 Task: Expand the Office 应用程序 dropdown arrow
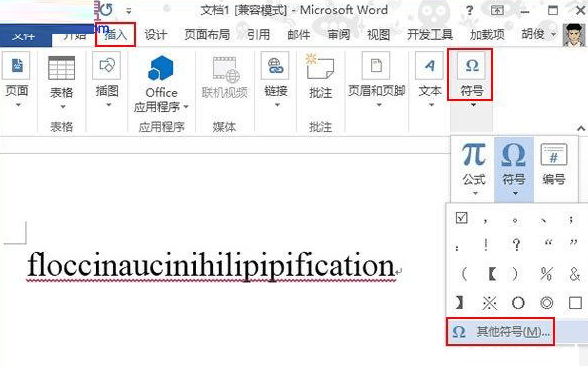click(186, 107)
